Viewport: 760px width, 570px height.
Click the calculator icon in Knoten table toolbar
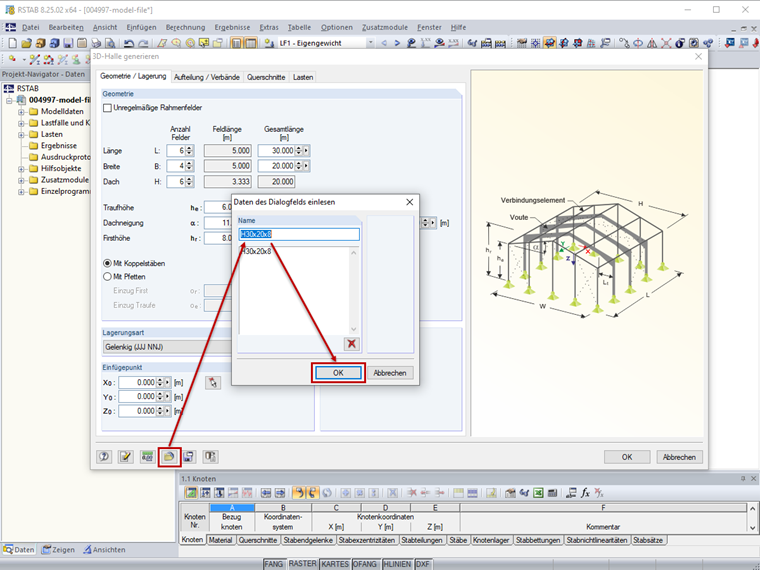click(x=552, y=493)
